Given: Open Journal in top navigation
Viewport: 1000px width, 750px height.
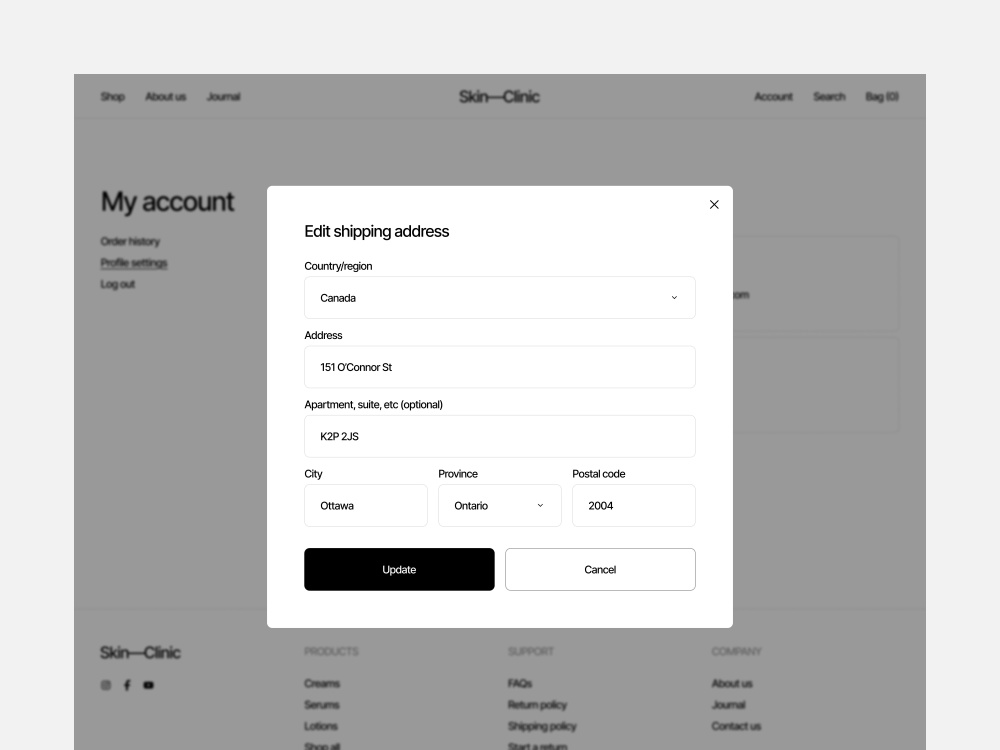Looking at the screenshot, I should tap(223, 97).
